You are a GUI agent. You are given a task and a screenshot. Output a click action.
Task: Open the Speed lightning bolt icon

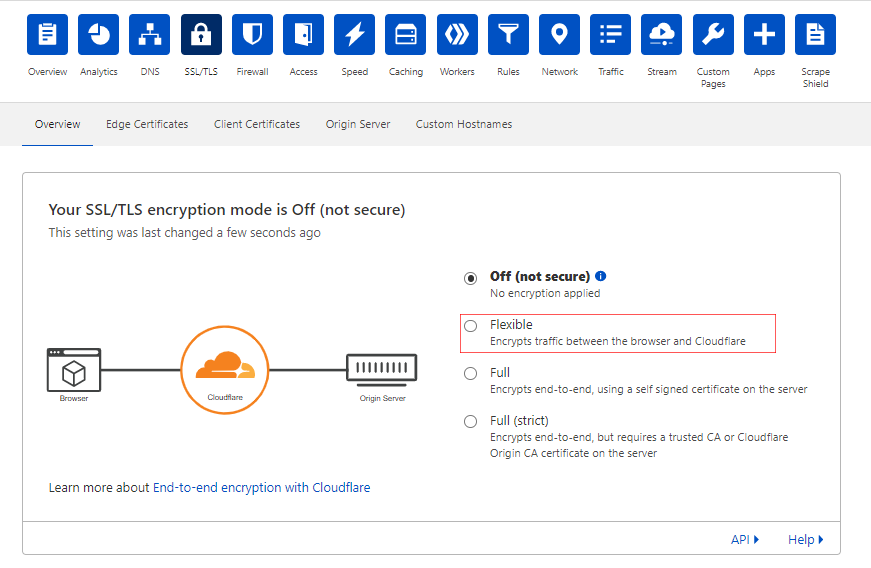coord(354,35)
